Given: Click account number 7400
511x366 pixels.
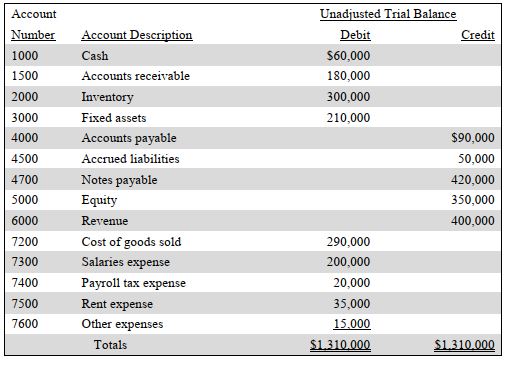Looking at the screenshot, I should [x=25, y=283].
